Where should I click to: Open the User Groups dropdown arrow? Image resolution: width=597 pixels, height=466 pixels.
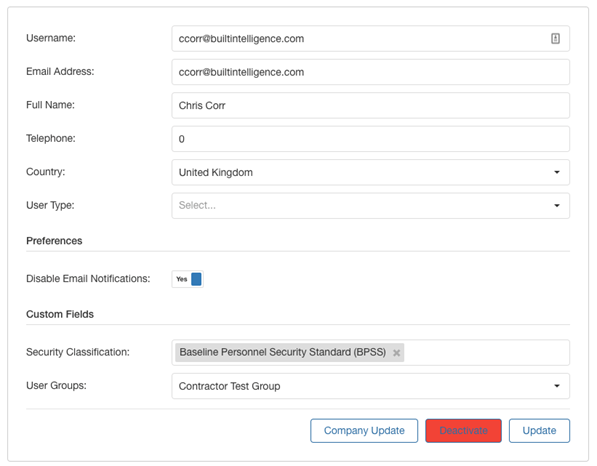point(557,386)
